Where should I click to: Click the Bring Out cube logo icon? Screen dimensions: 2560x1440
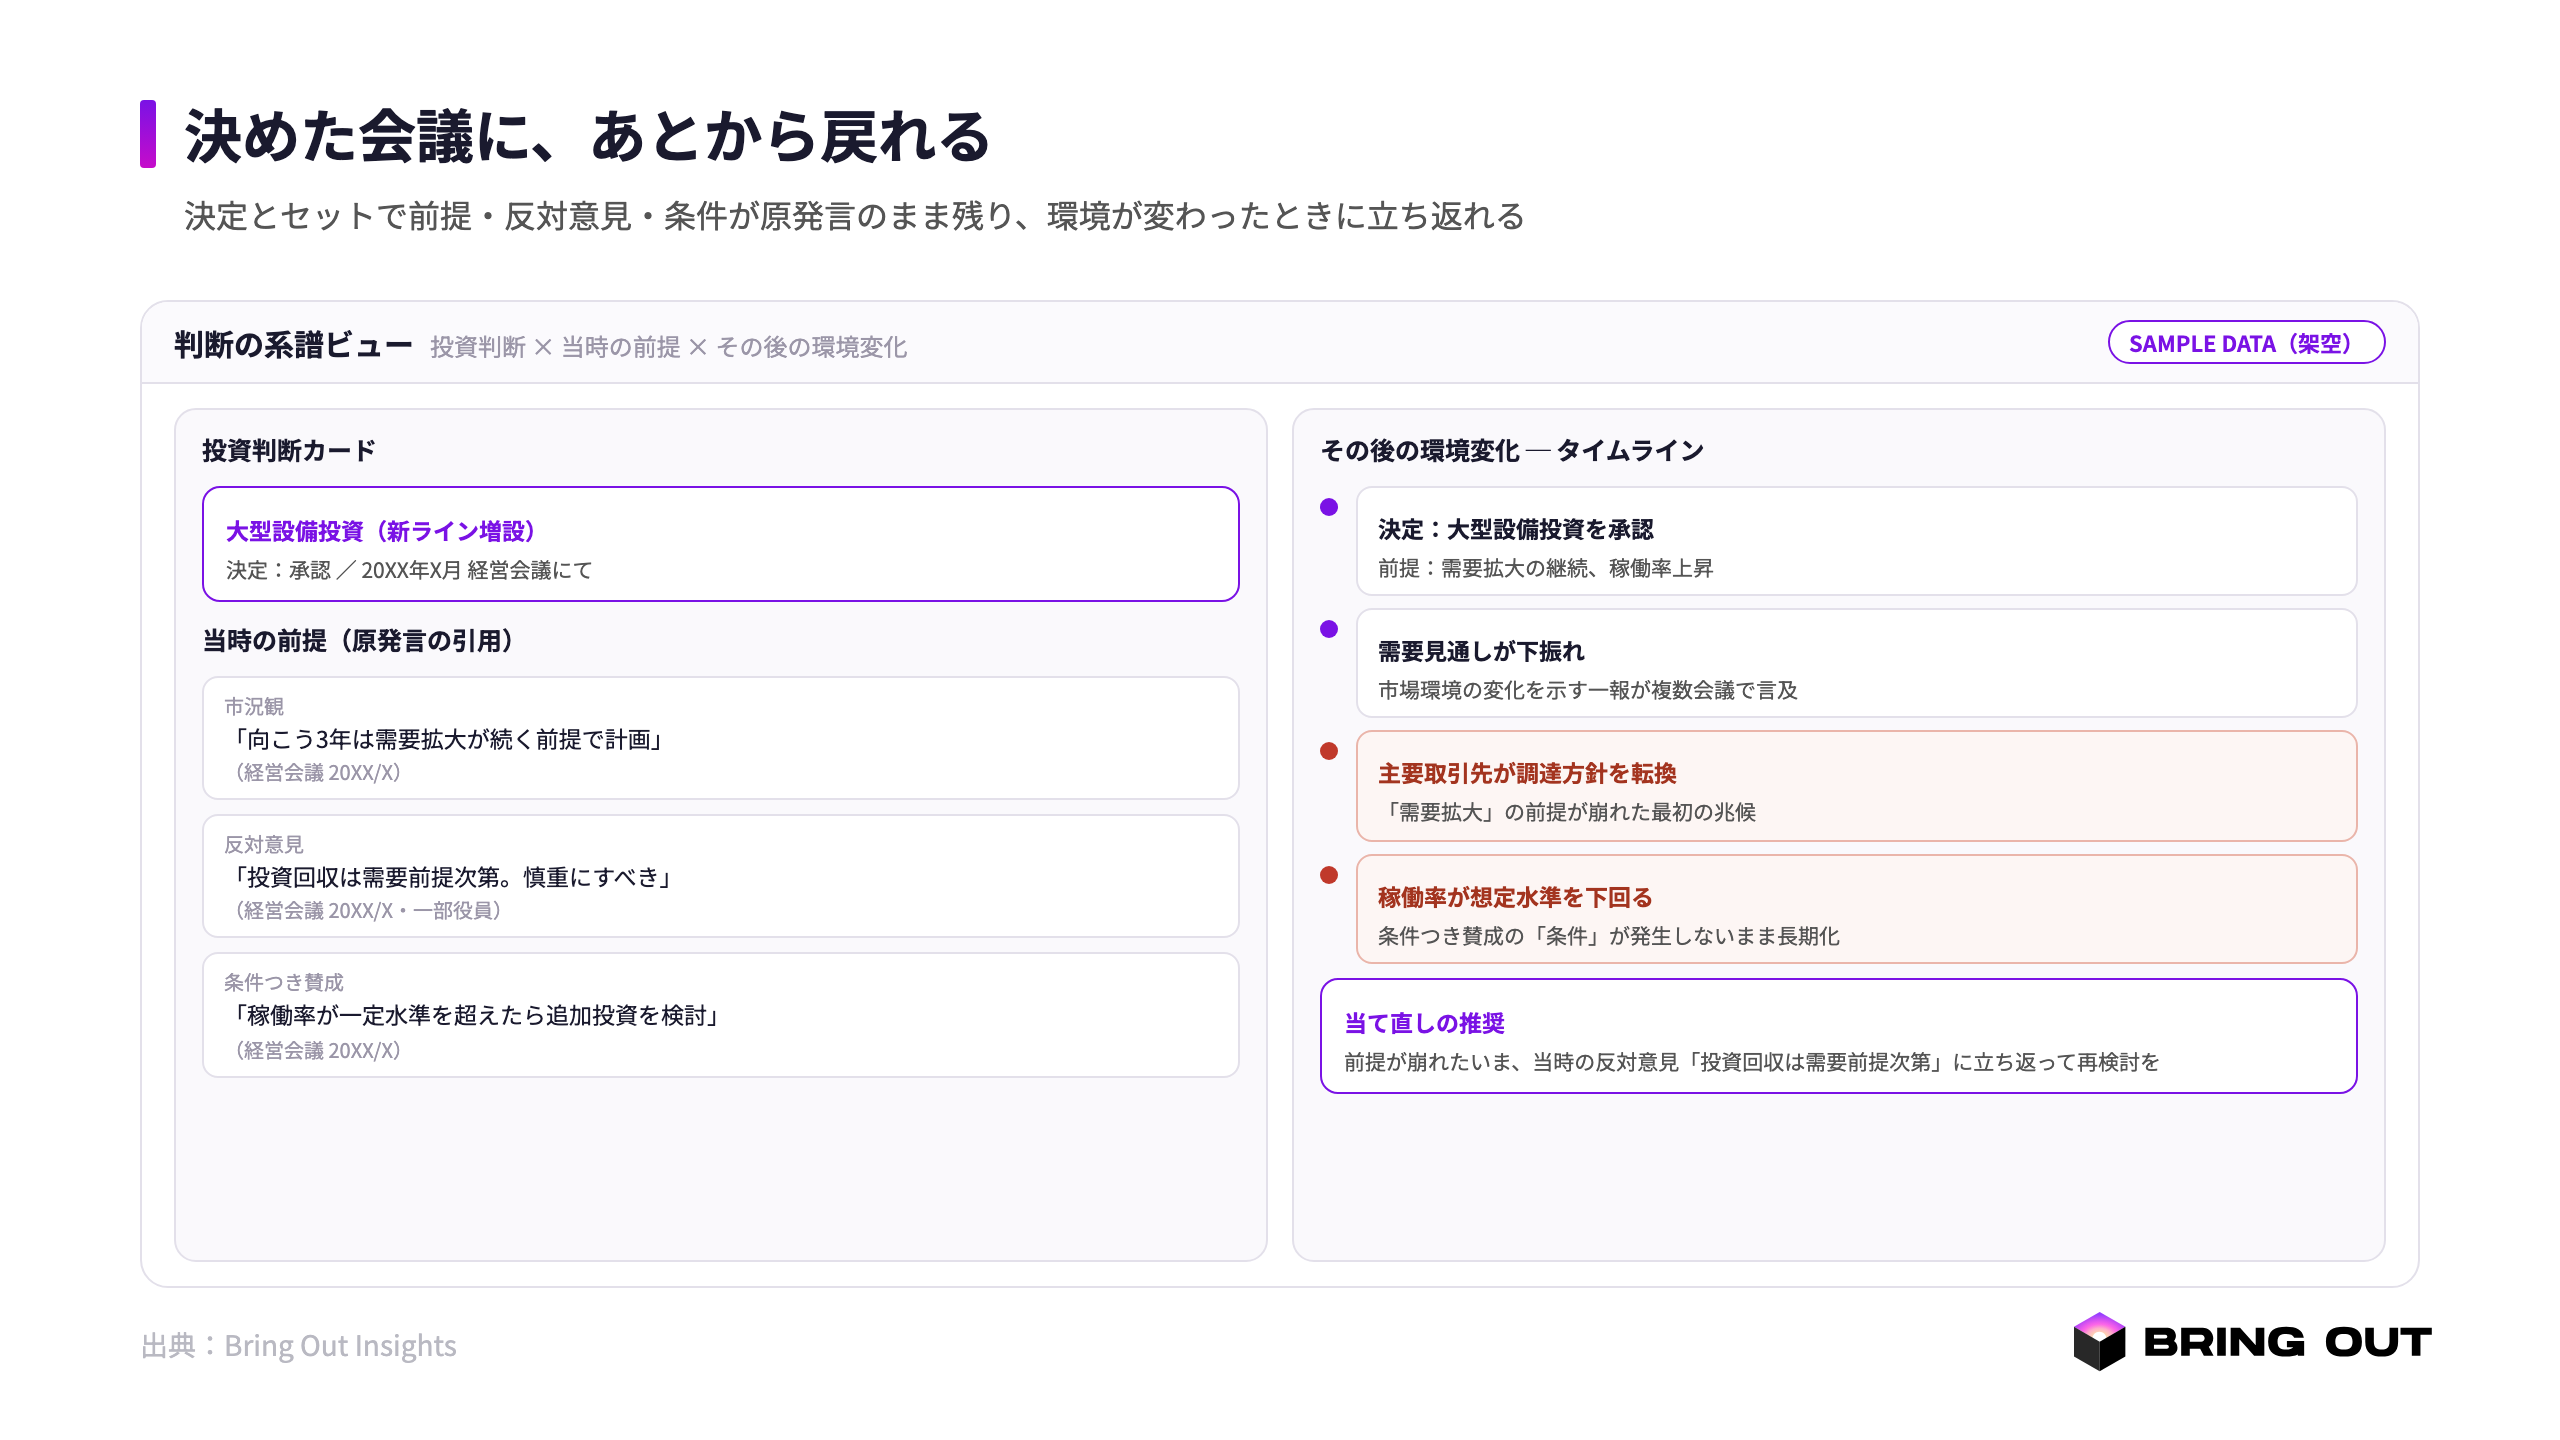[x=2099, y=1341]
